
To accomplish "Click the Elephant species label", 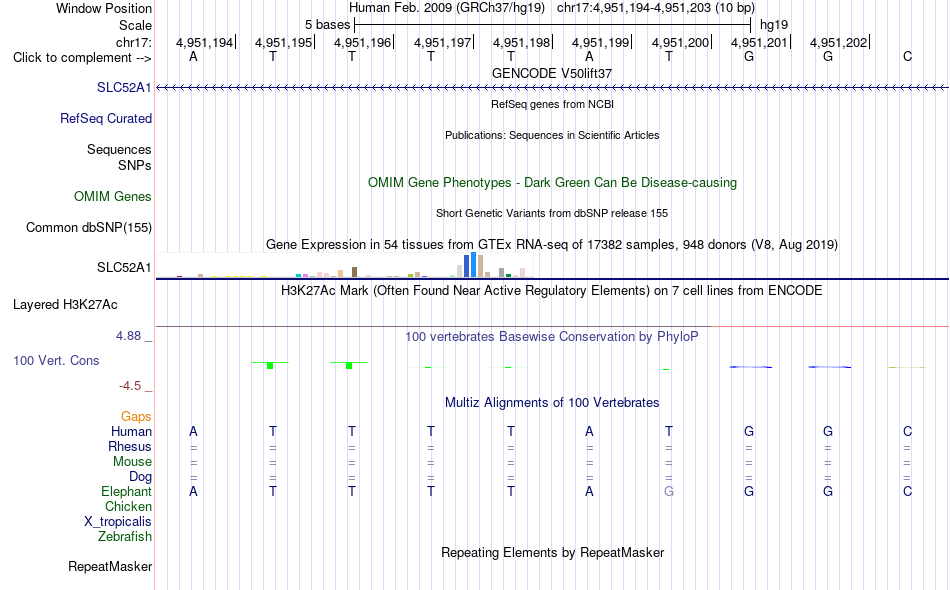I will [x=127, y=491].
